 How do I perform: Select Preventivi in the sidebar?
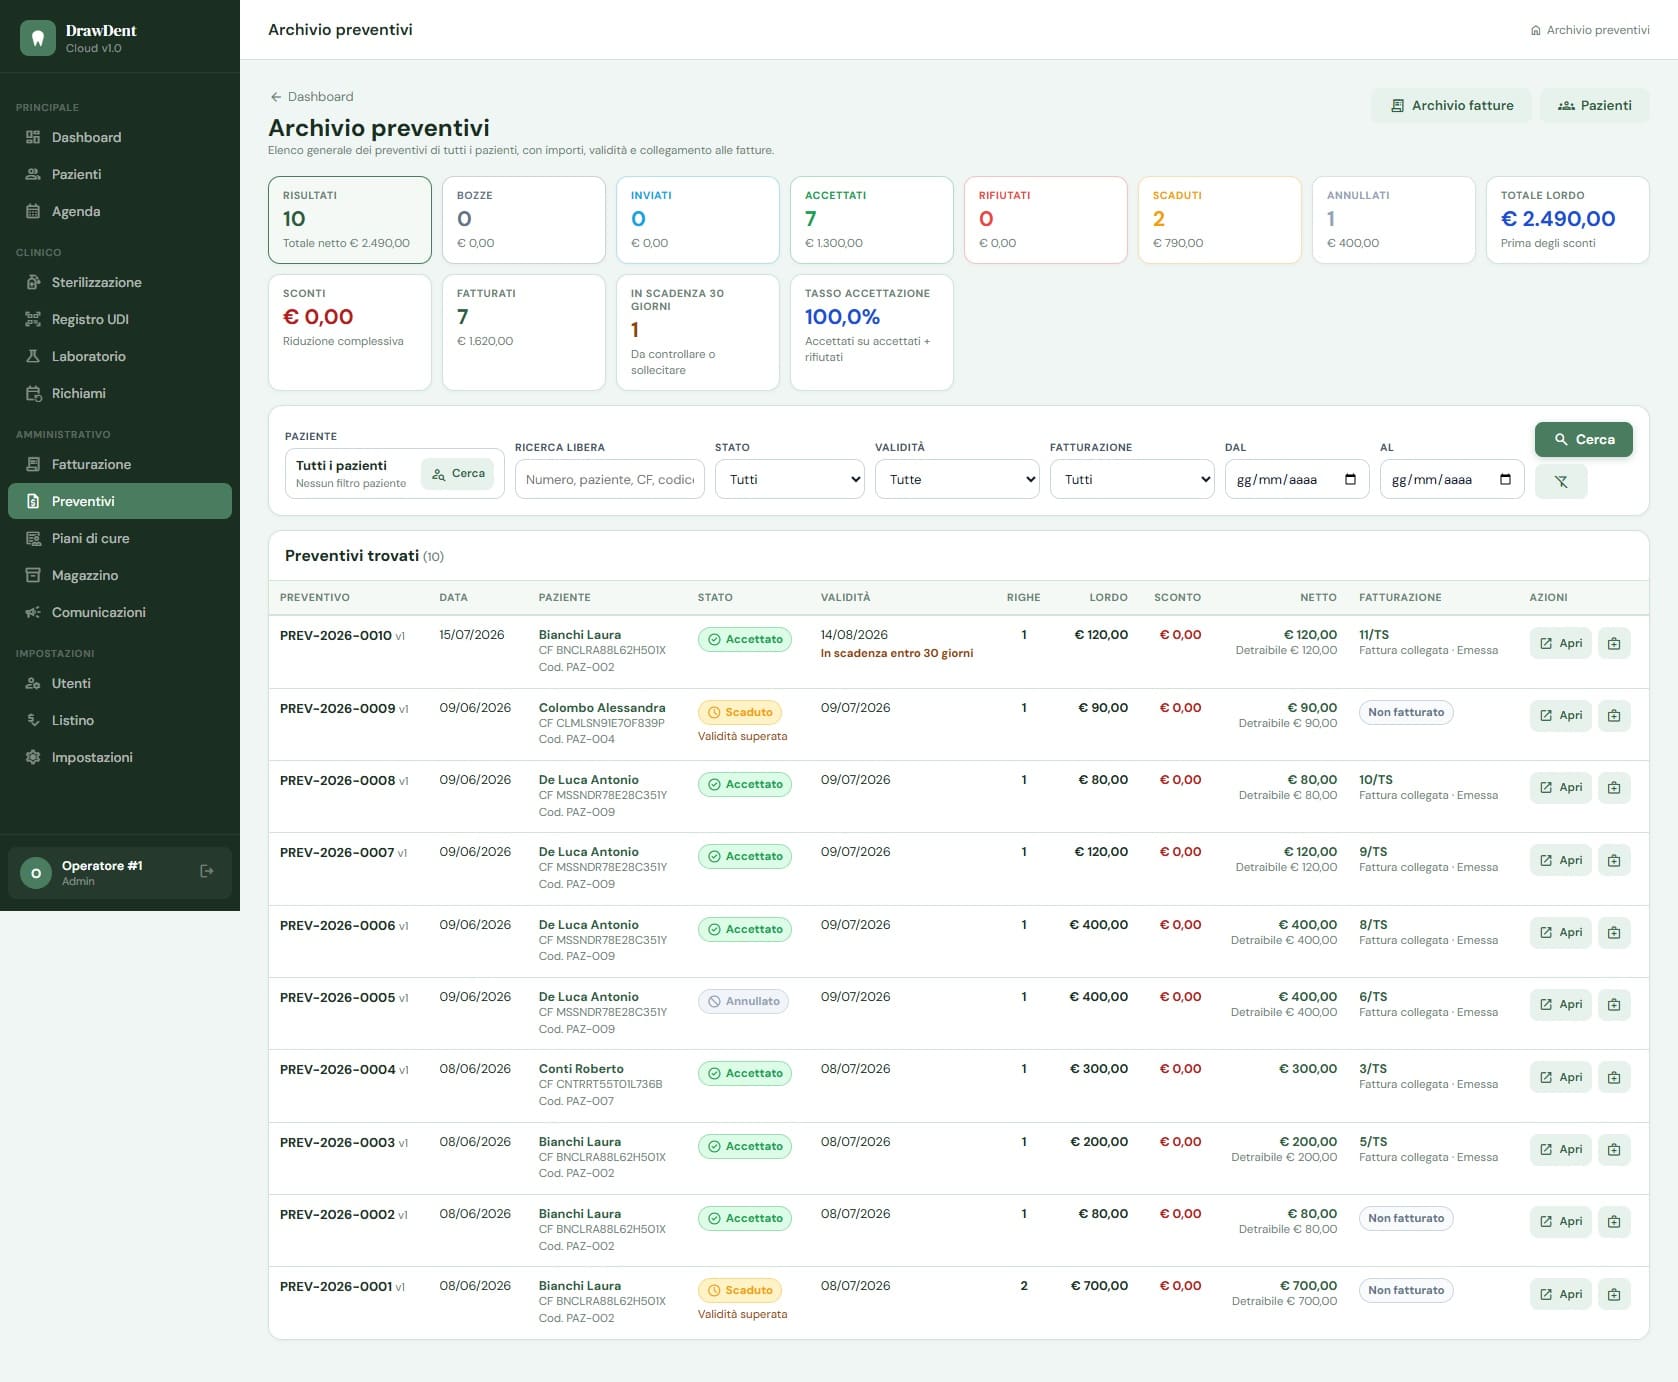(x=120, y=501)
